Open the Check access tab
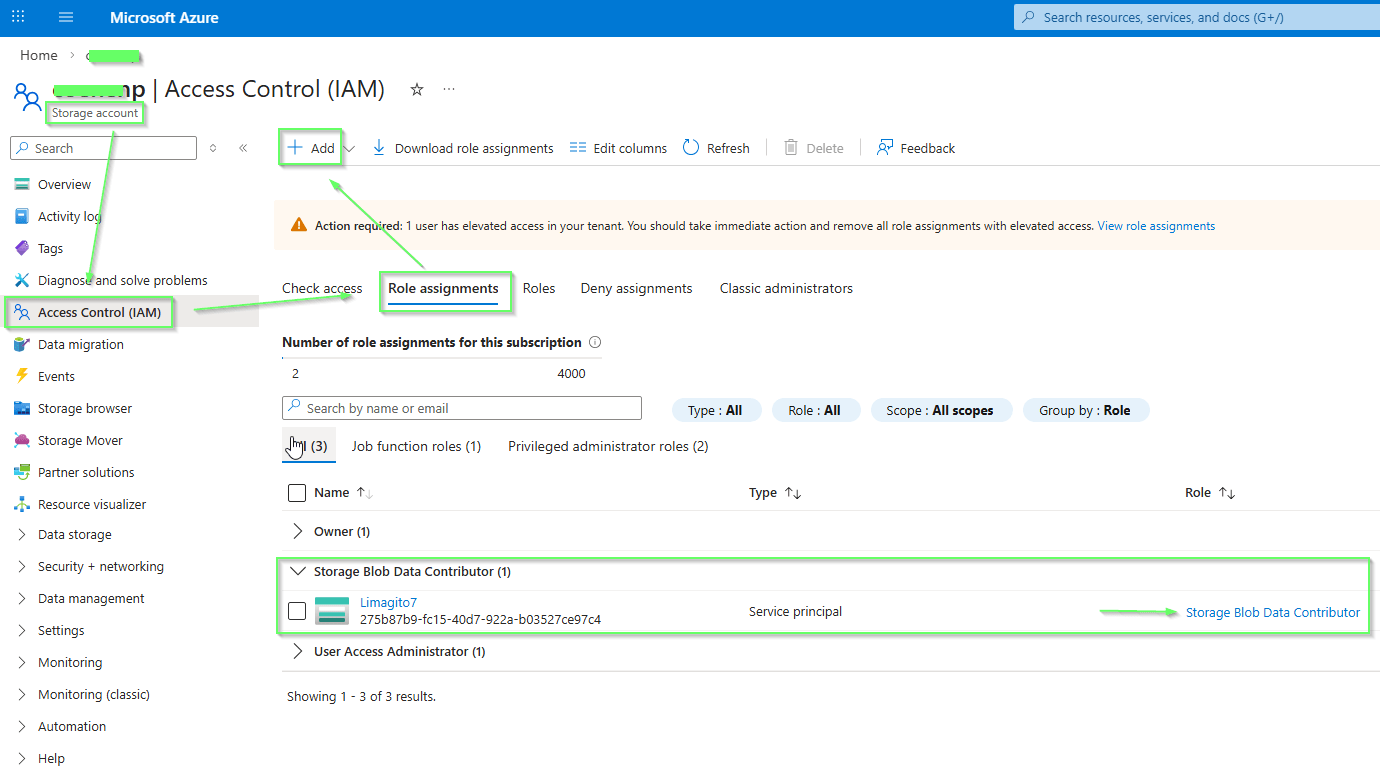This screenshot has width=1380, height=782. pos(321,288)
